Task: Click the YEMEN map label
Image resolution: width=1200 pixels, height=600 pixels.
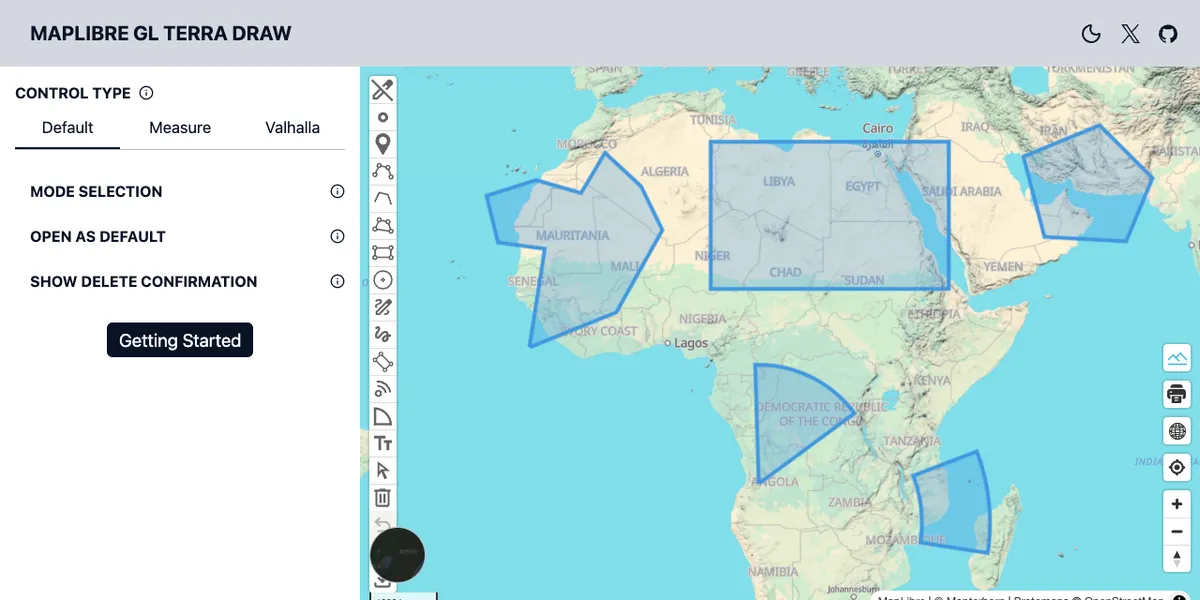Action: [x=1003, y=267]
